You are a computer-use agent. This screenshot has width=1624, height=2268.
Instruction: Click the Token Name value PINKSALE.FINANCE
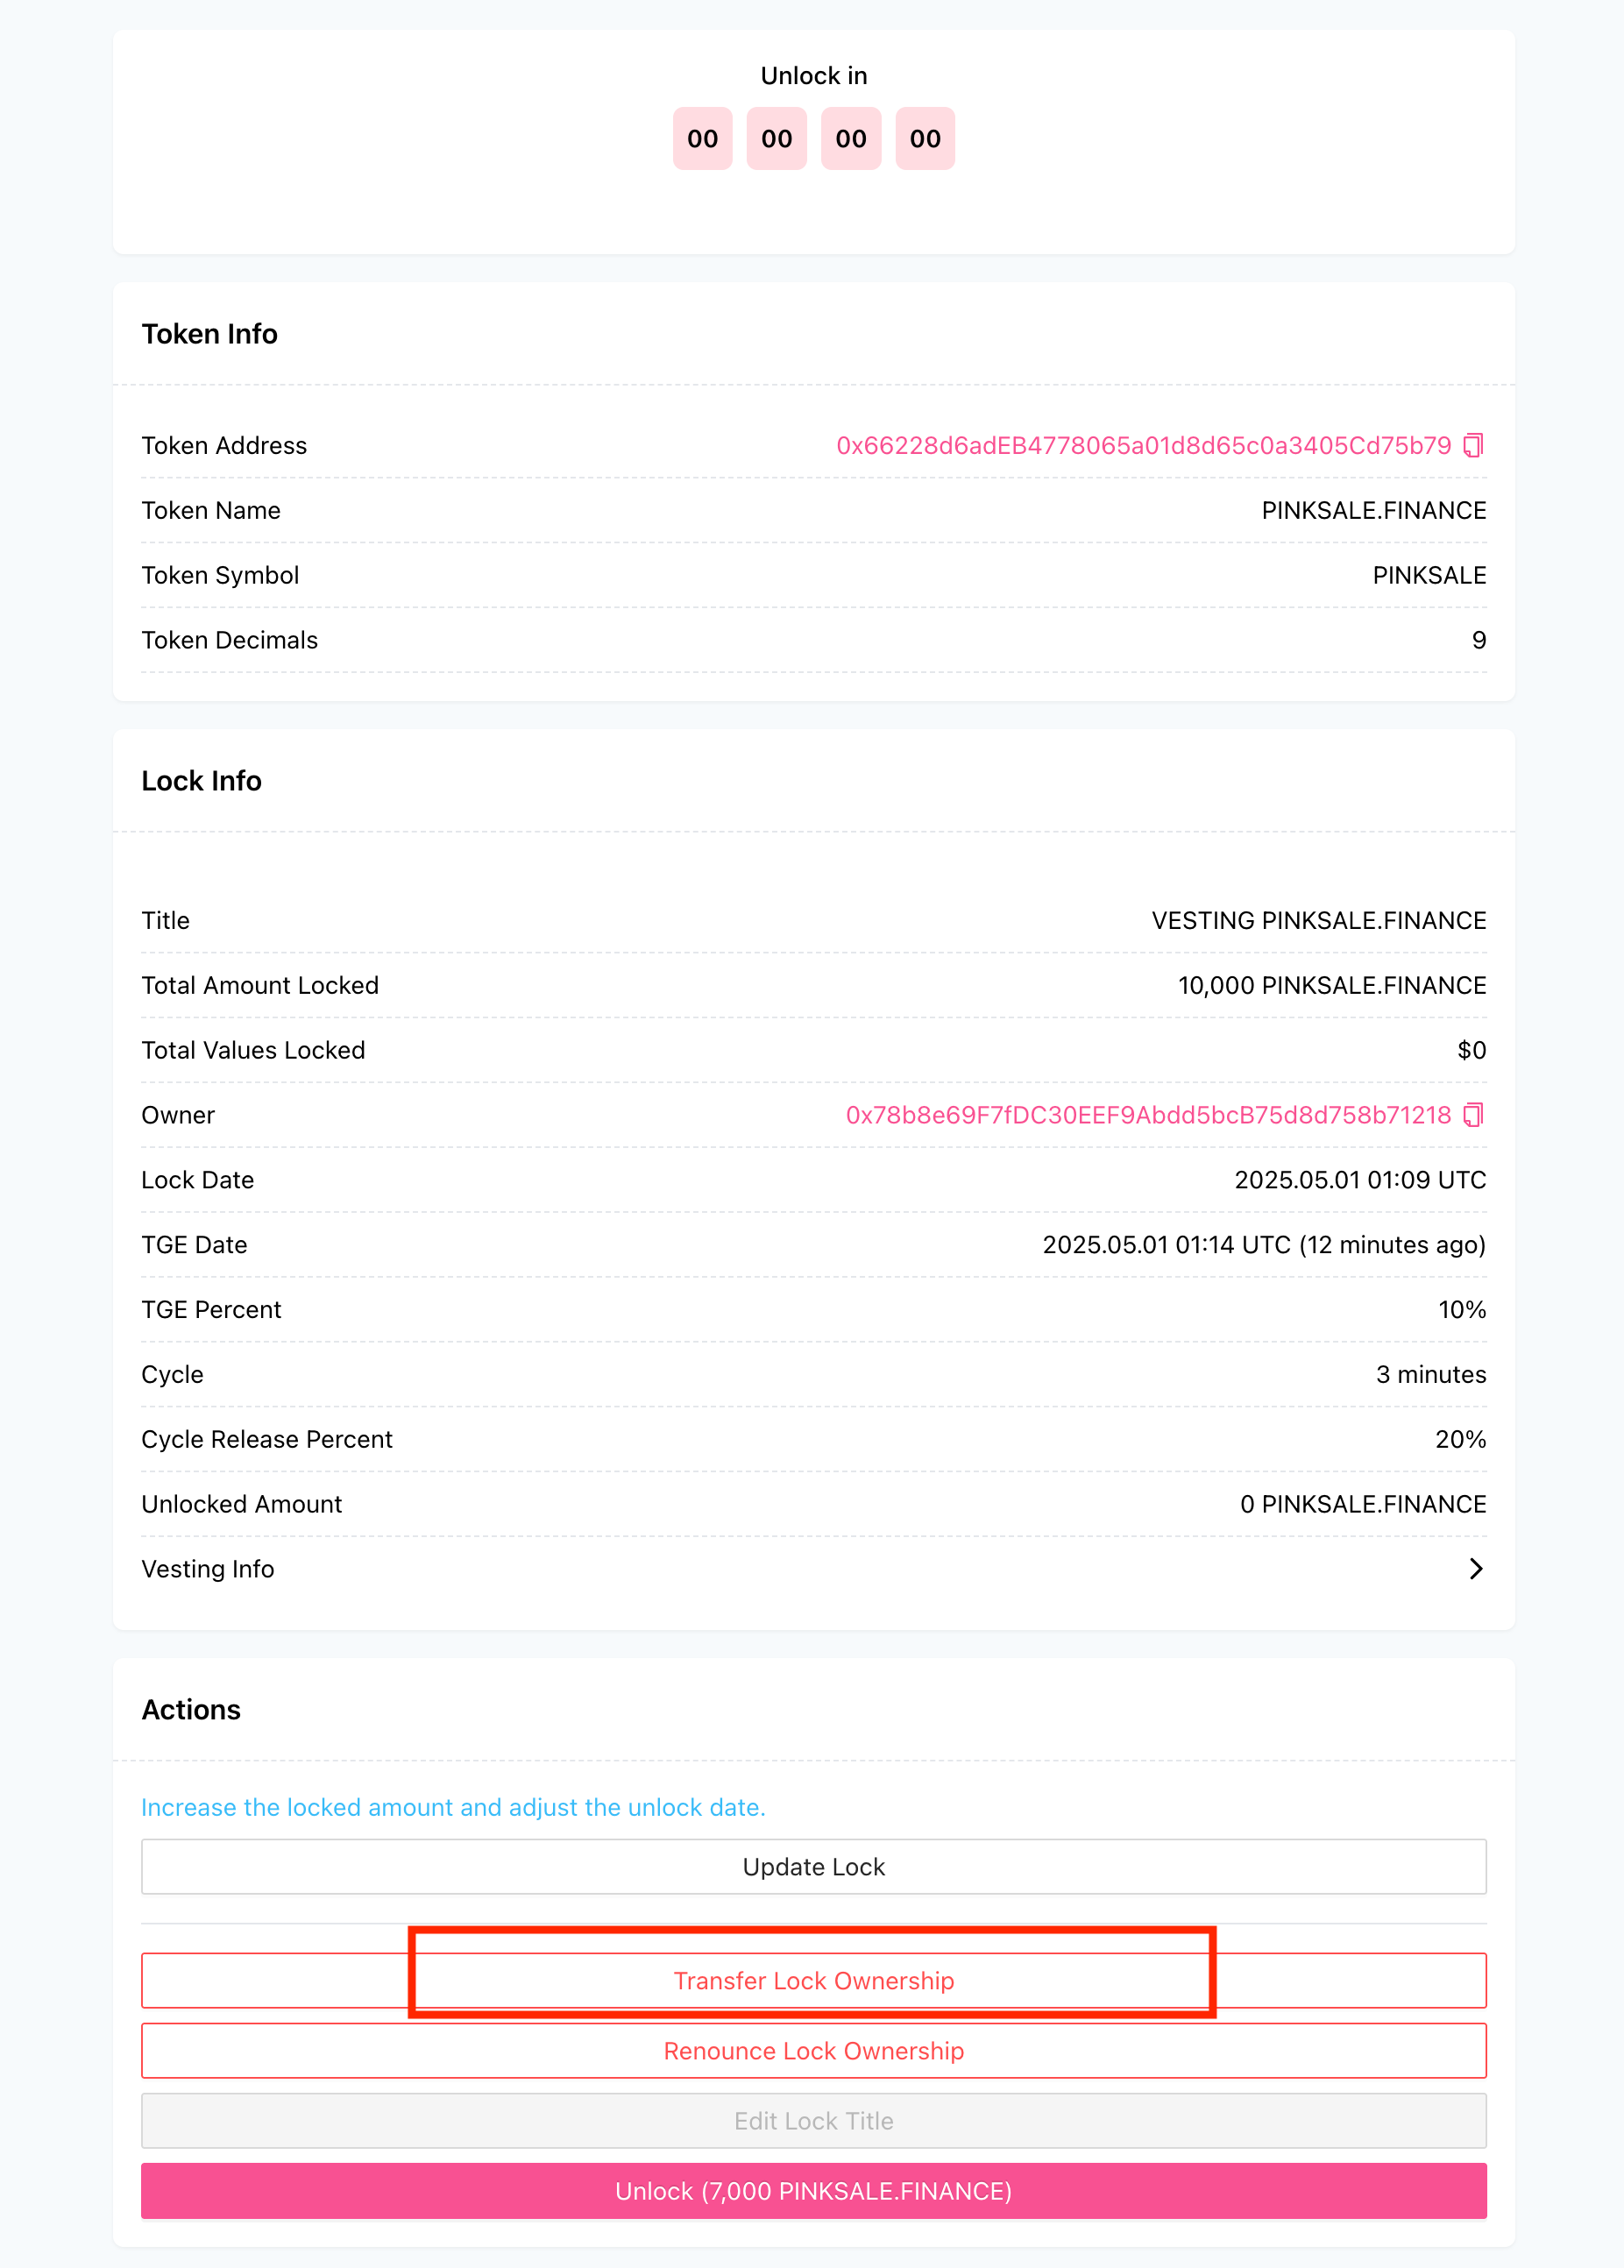(x=1373, y=511)
